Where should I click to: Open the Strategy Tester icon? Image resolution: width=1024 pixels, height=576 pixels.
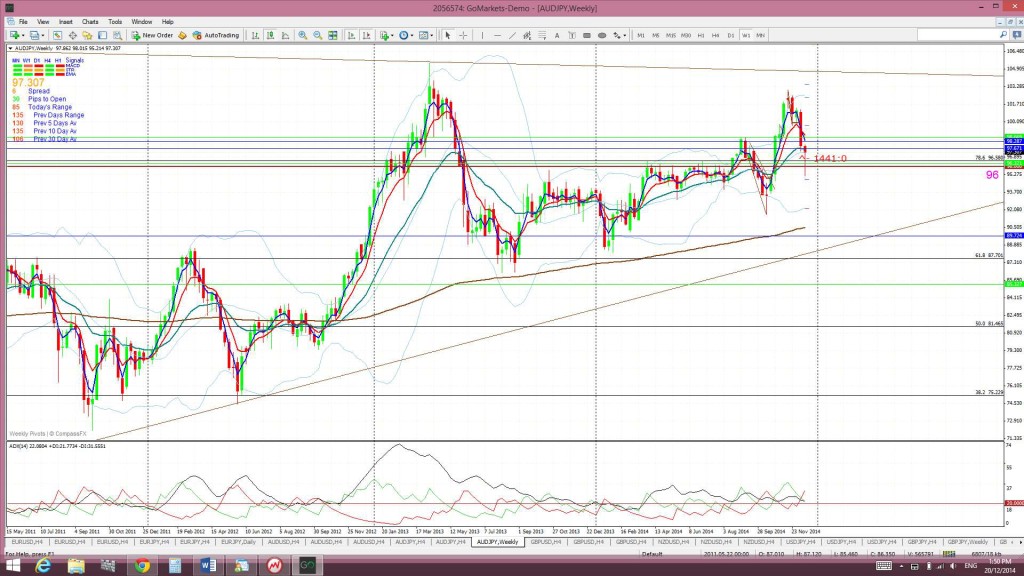point(118,35)
